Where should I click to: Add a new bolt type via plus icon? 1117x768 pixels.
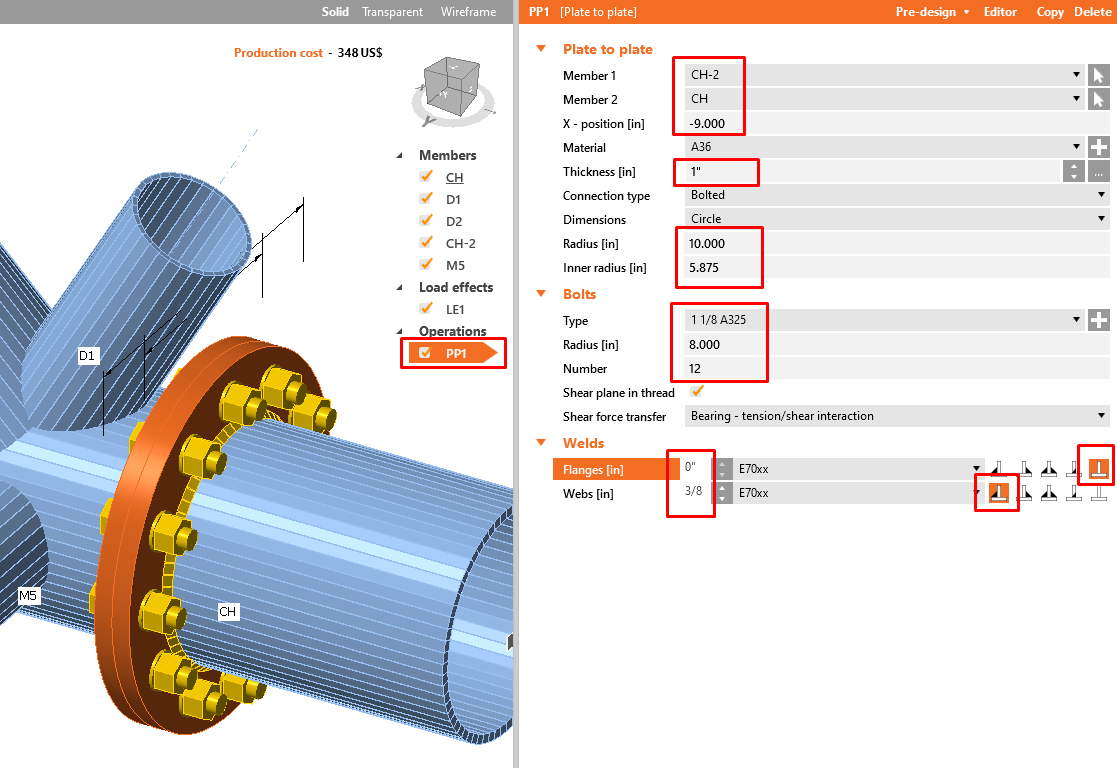tap(1098, 320)
